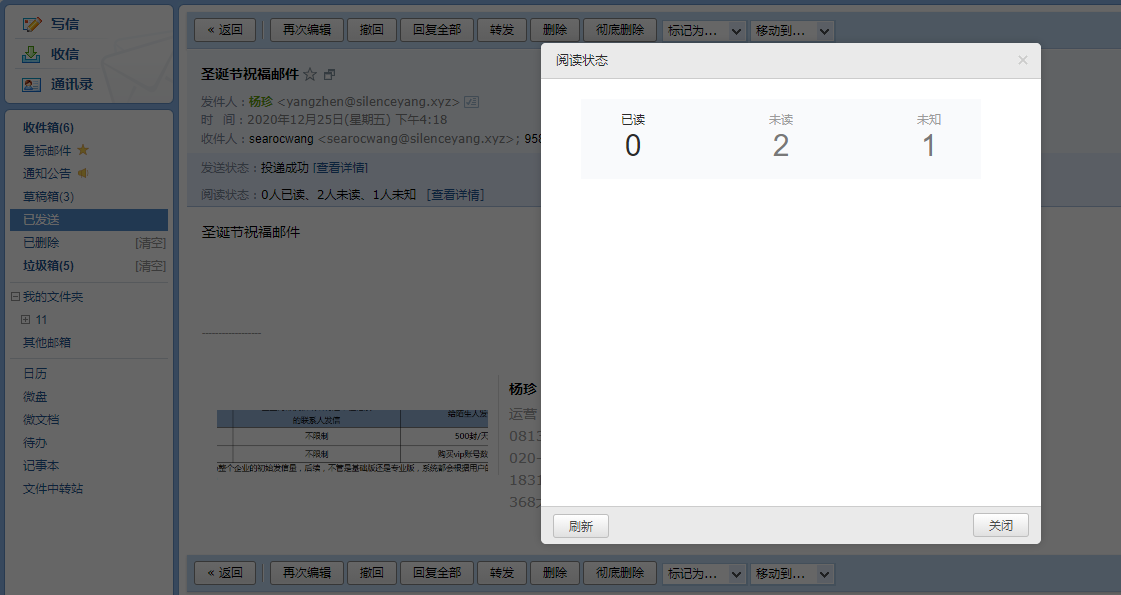Star the 圣诞节祝福邮件 message
1121x595 pixels.
(x=310, y=75)
